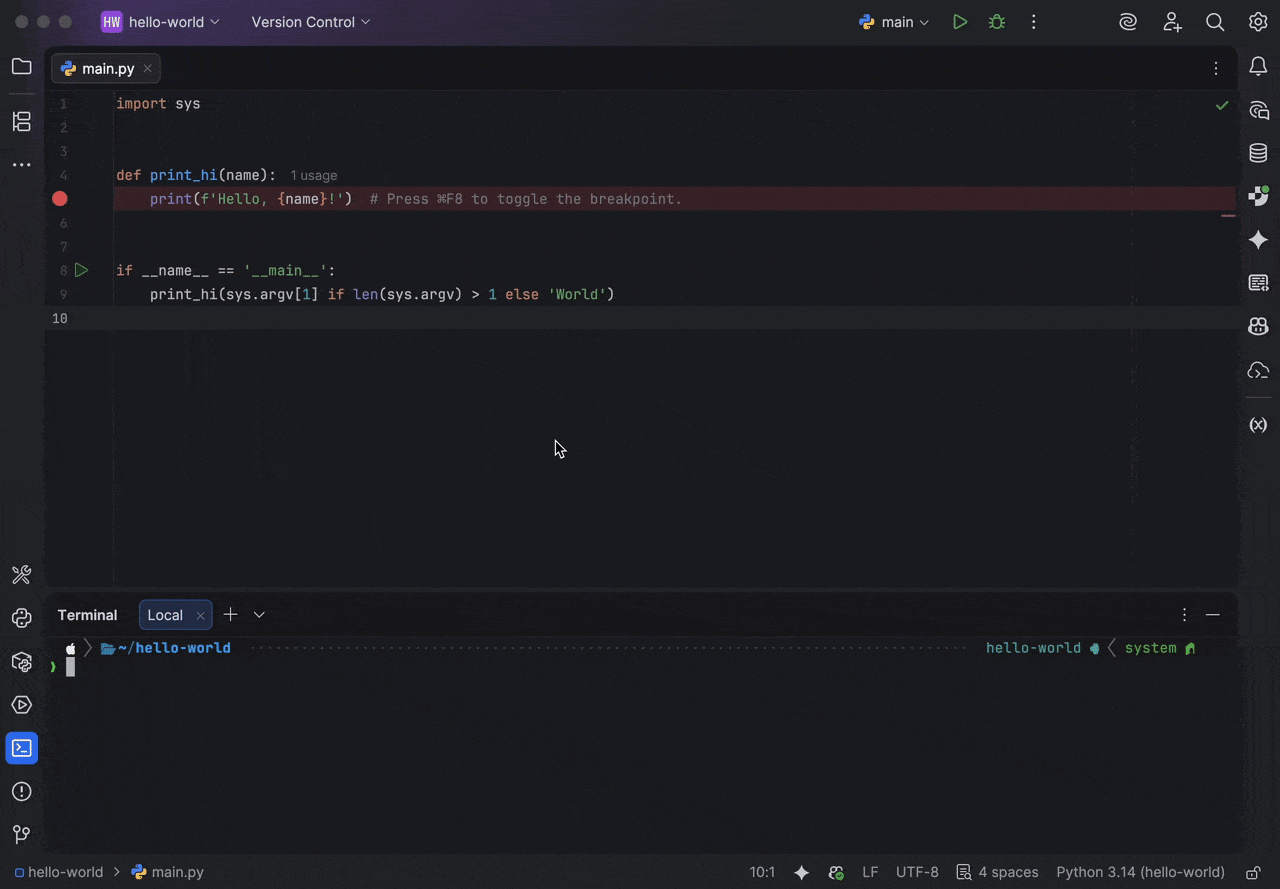Viewport: 1280px width, 889px height.
Task: Open the AI Chat tool window icon
Action: pyautogui.click(x=1258, y=110)
